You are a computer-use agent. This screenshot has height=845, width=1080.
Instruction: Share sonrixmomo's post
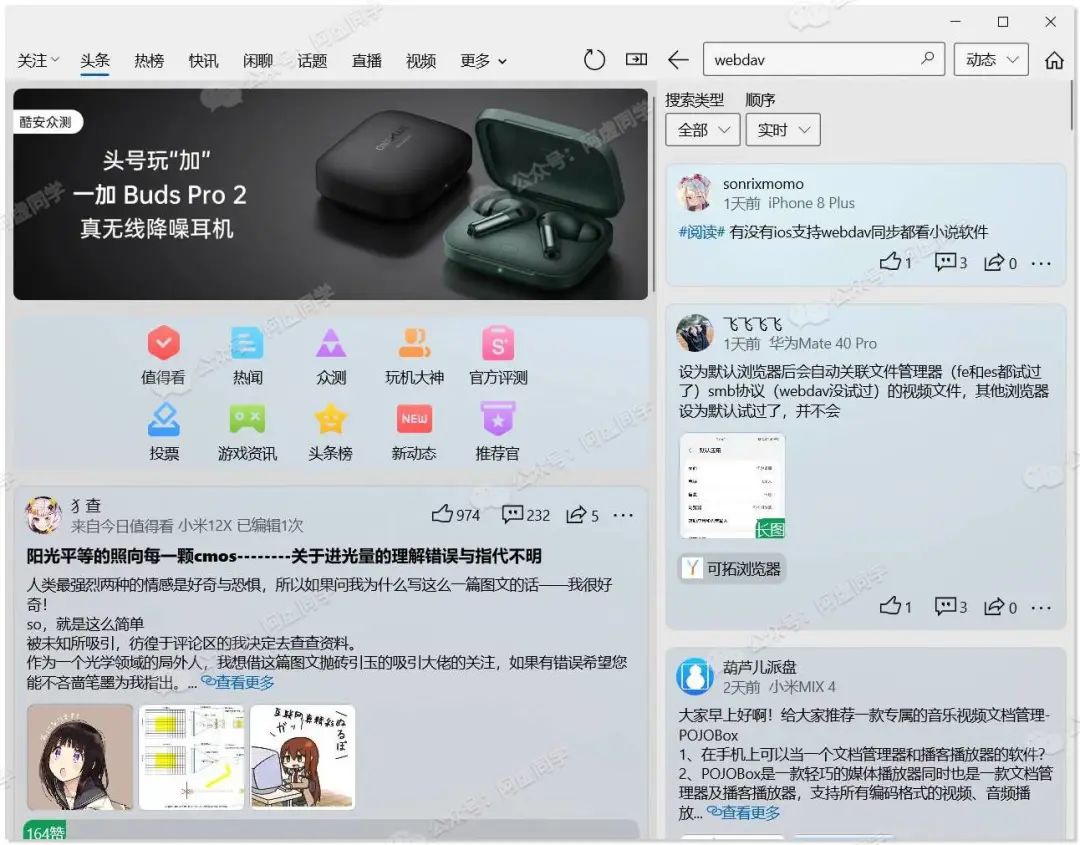[1000, 262]
